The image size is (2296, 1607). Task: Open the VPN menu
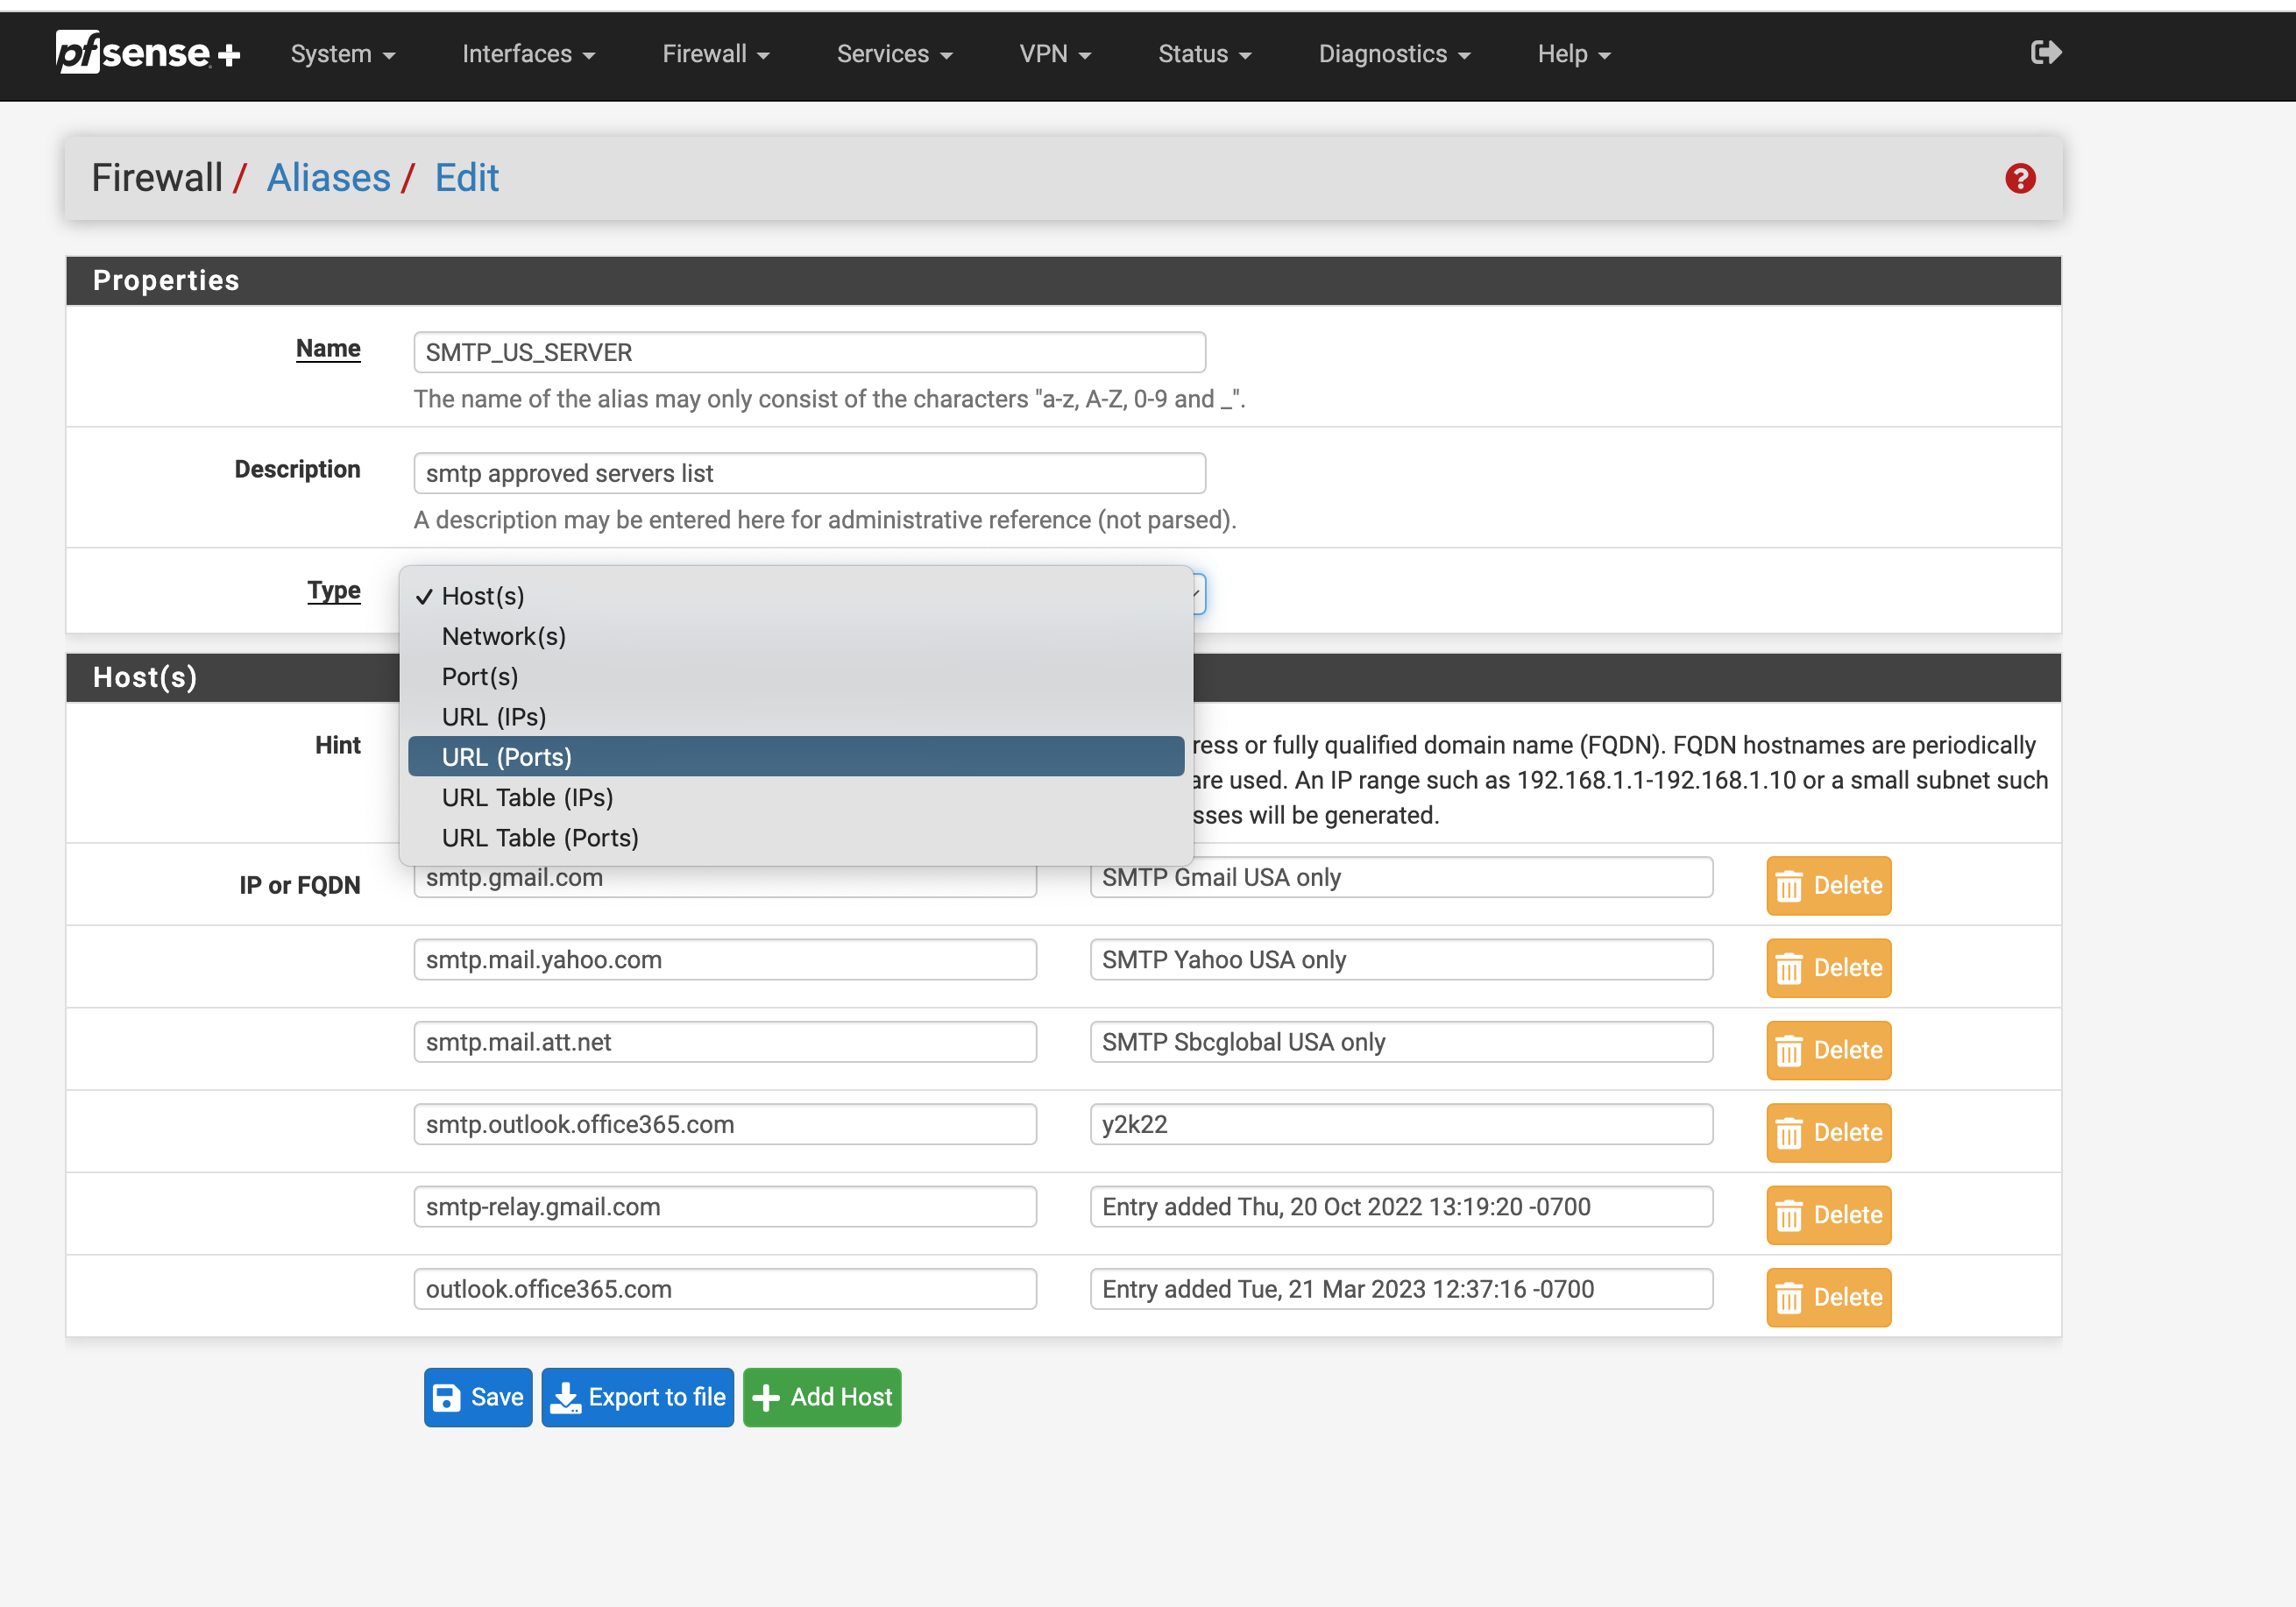pos(1054,54)
